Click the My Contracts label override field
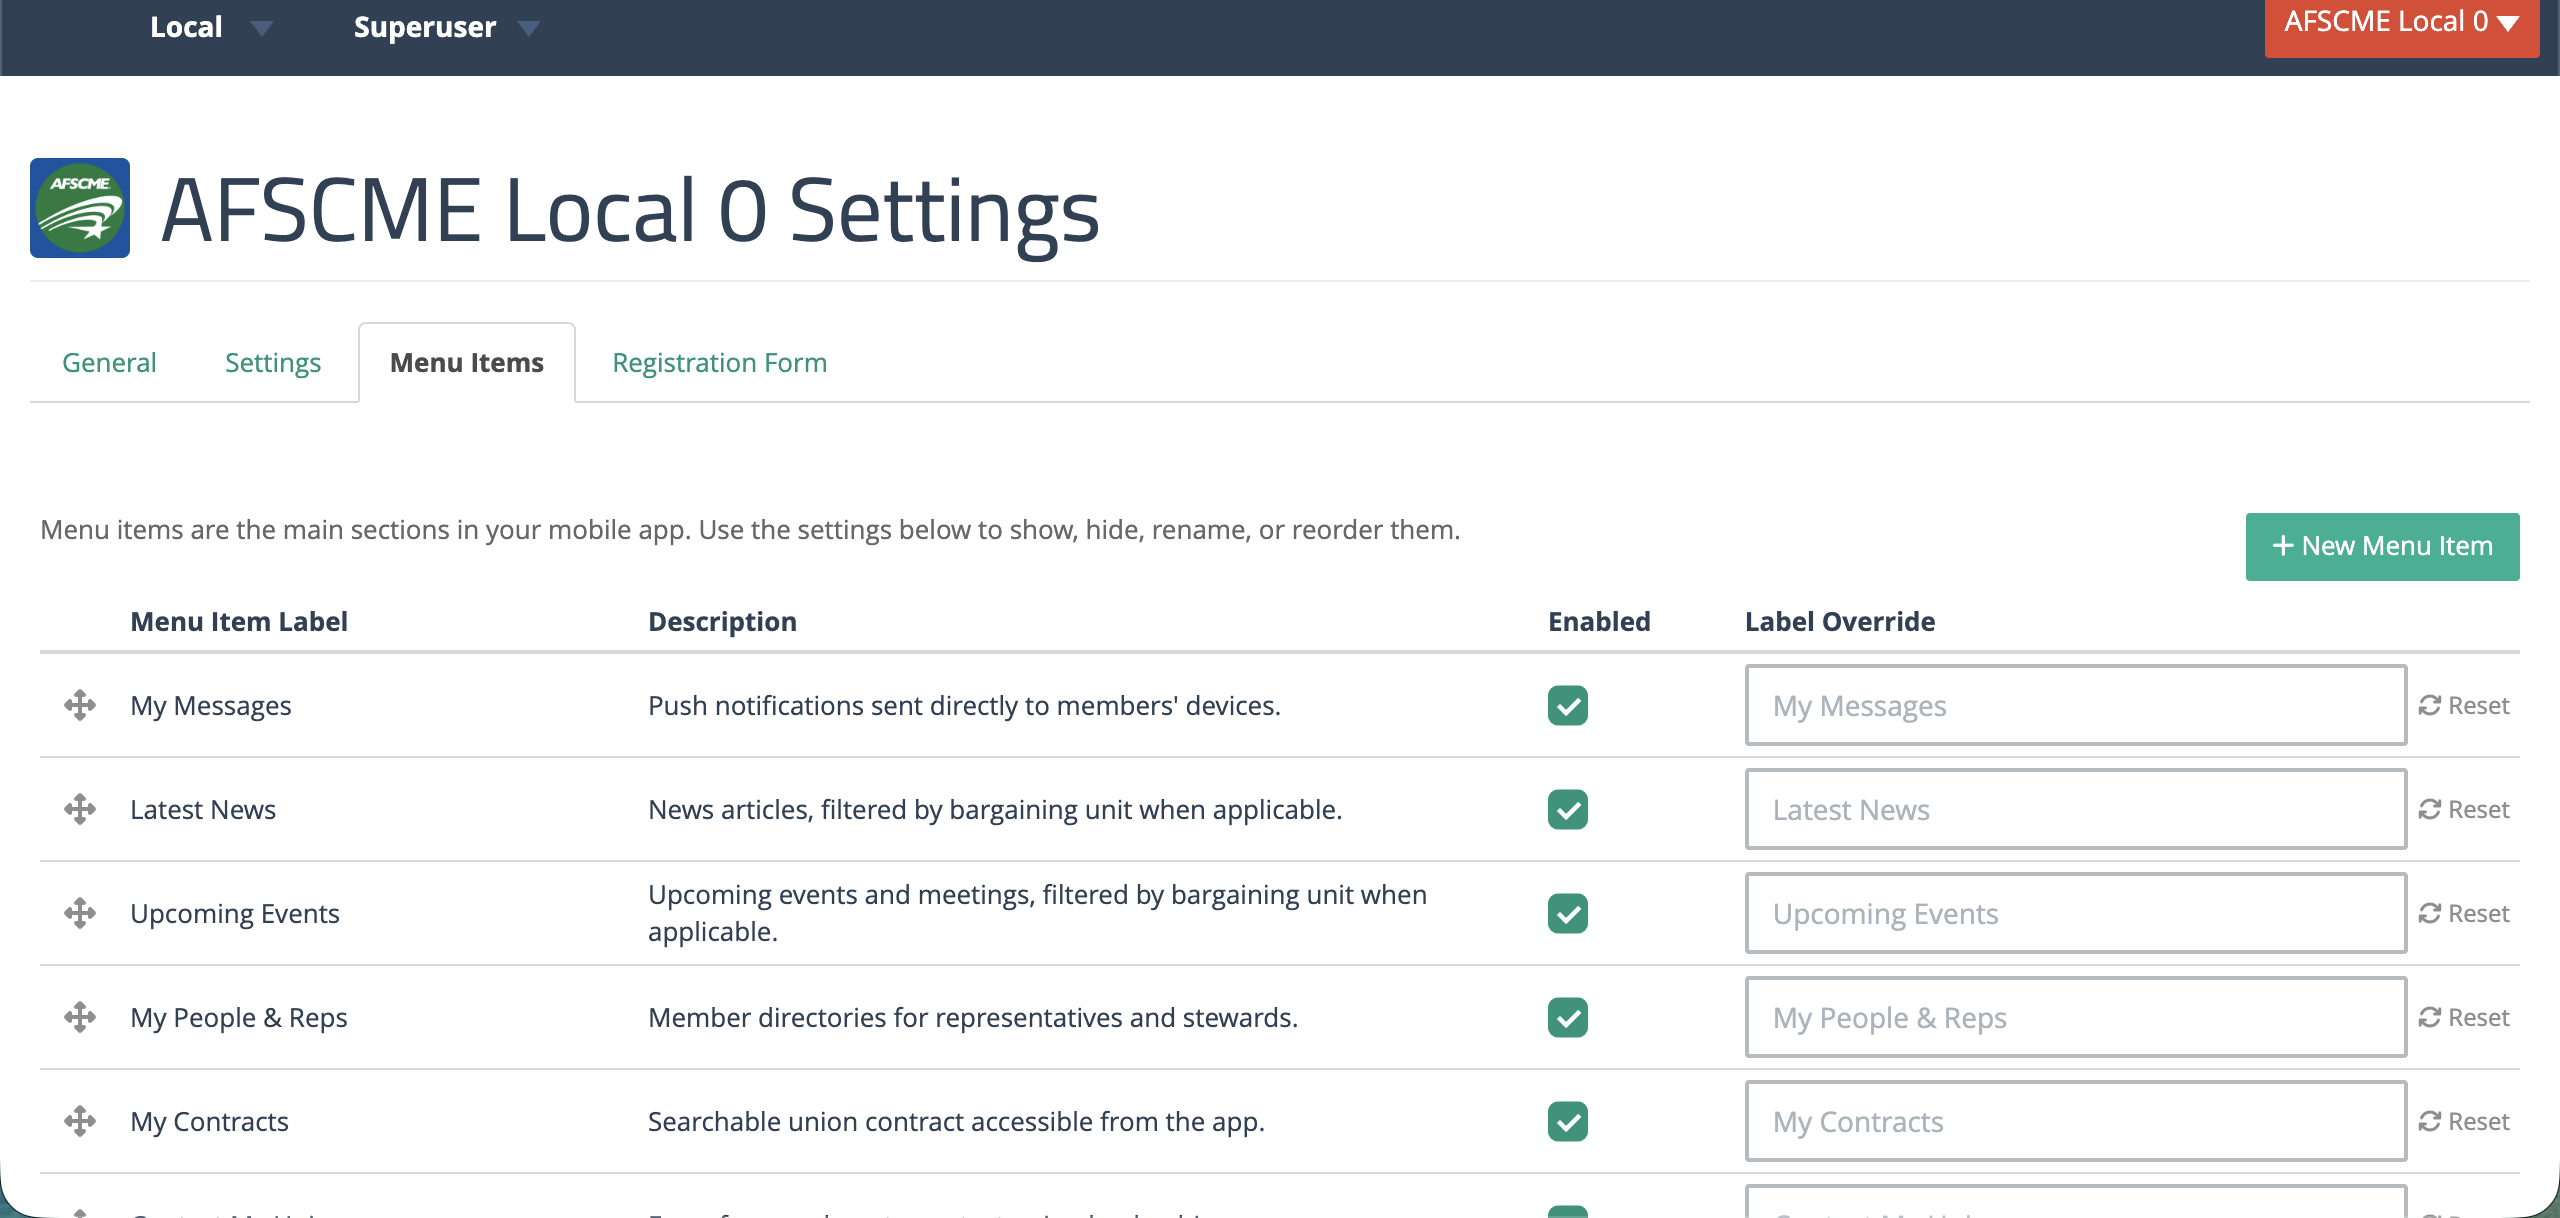This screenshot has height=1218, width=2560. coord(2076,1121)
